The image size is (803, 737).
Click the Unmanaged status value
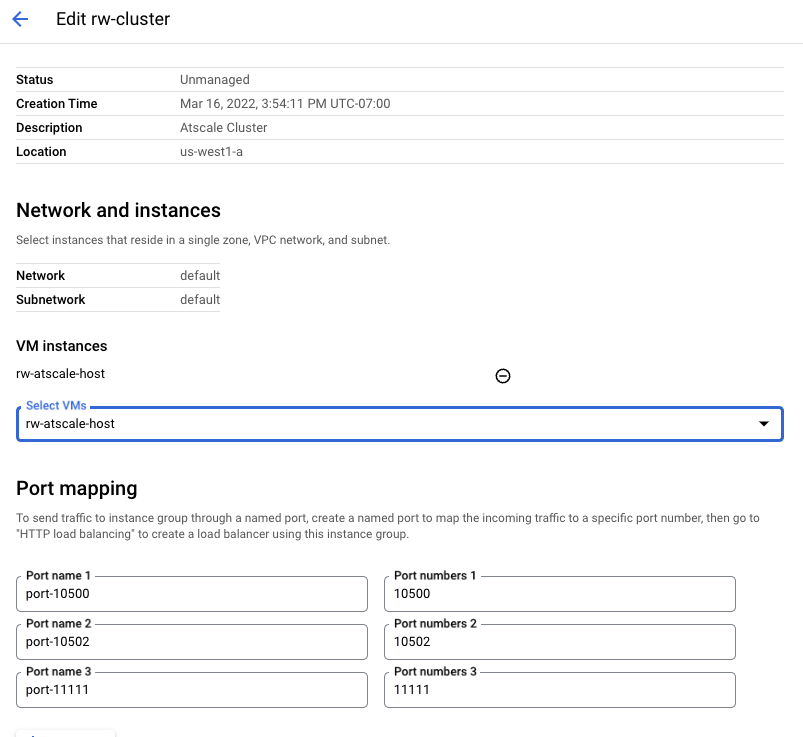pyautogui.click(x=215, y=79)
